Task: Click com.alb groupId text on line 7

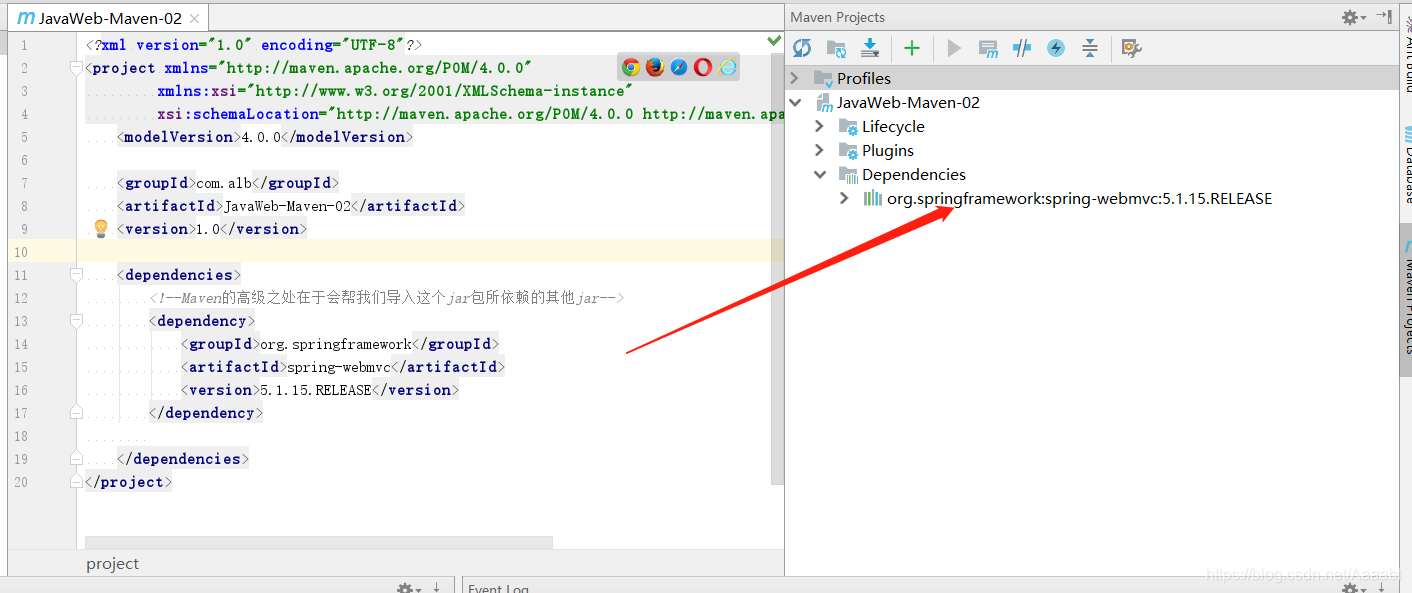Action: (225, 183)
